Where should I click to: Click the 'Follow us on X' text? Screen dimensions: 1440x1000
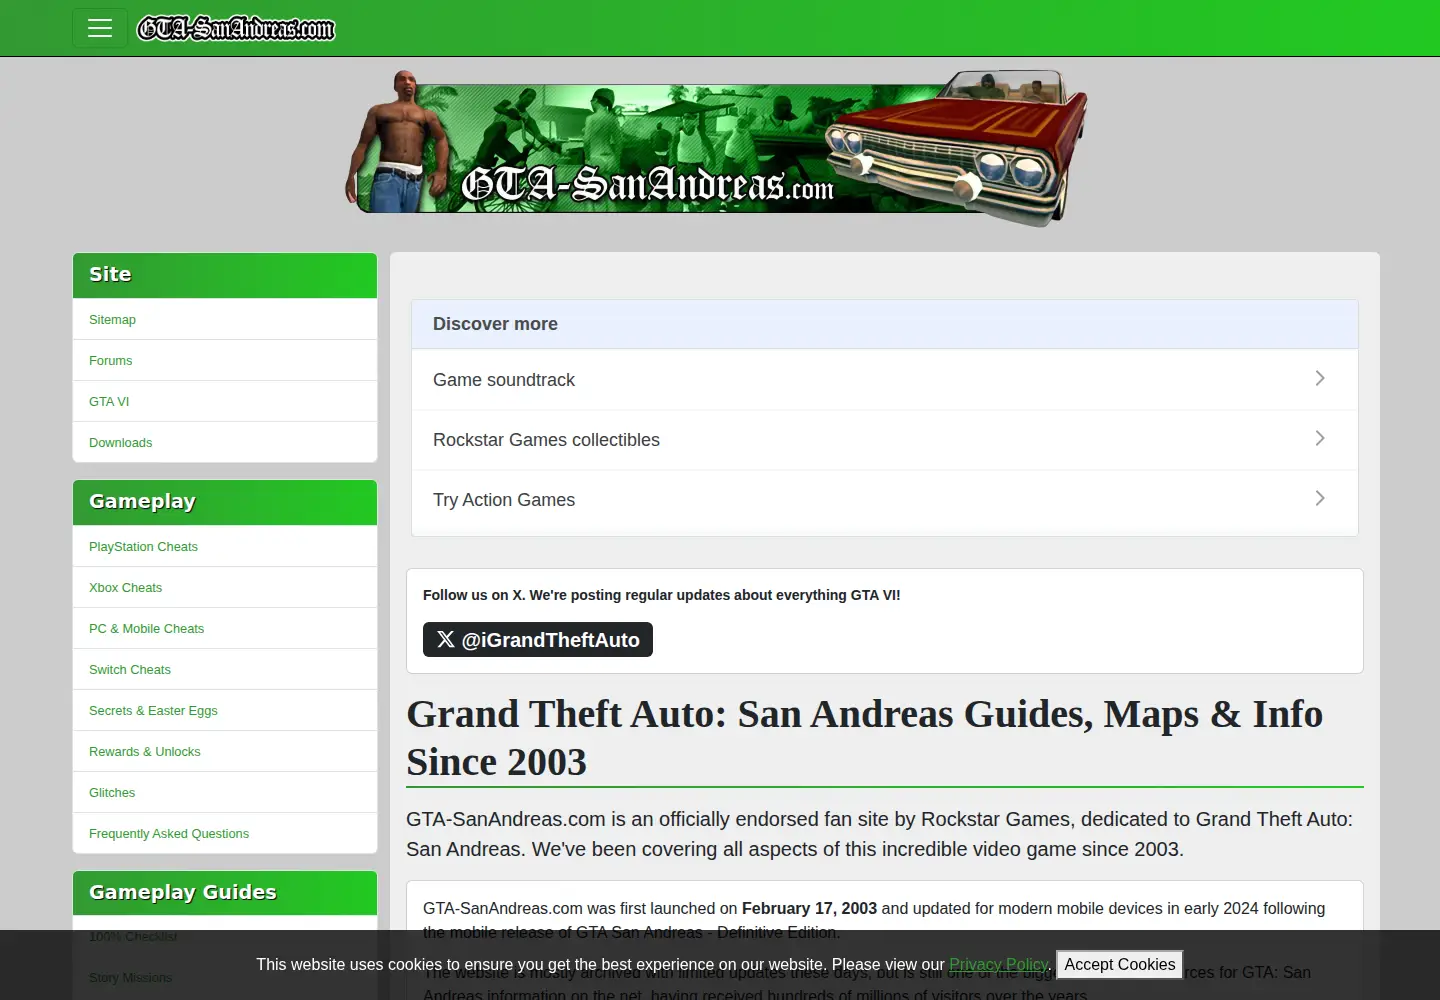click(661, 595)
